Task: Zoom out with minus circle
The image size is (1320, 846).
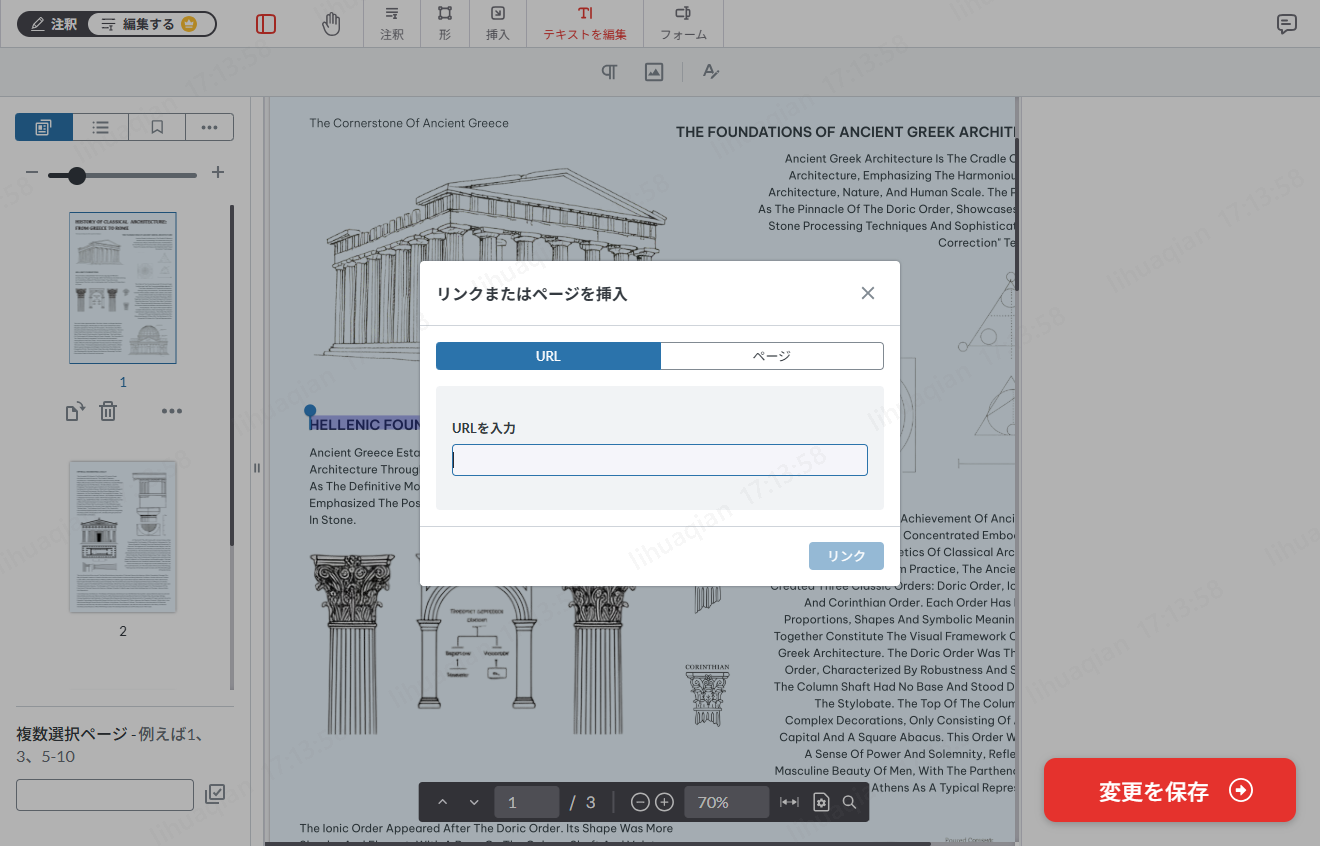Action: [x=640, y=802]
